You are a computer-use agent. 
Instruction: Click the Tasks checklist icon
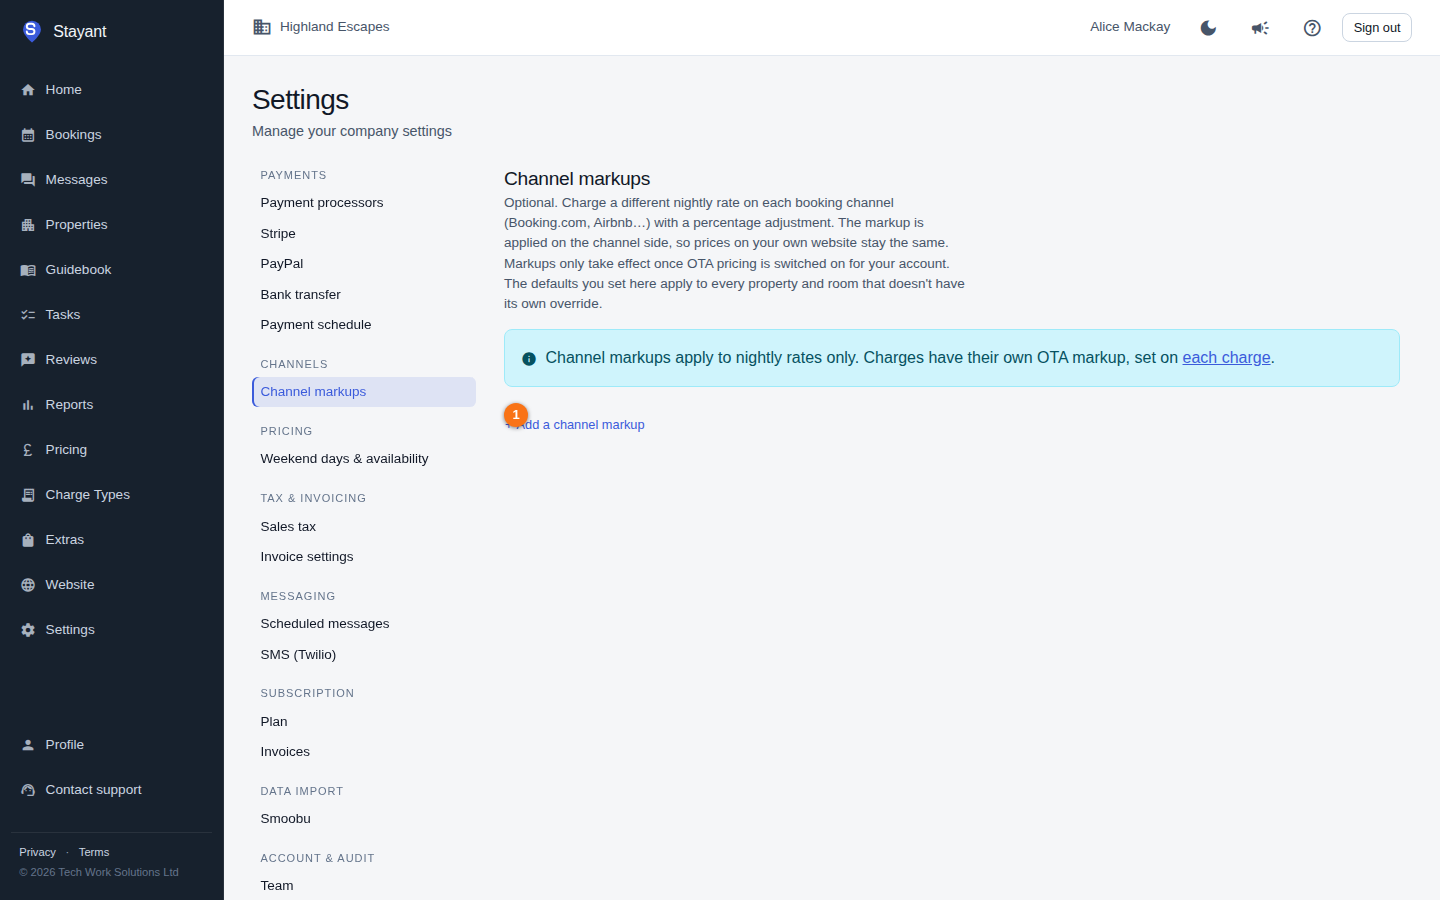tap(28, 315)
